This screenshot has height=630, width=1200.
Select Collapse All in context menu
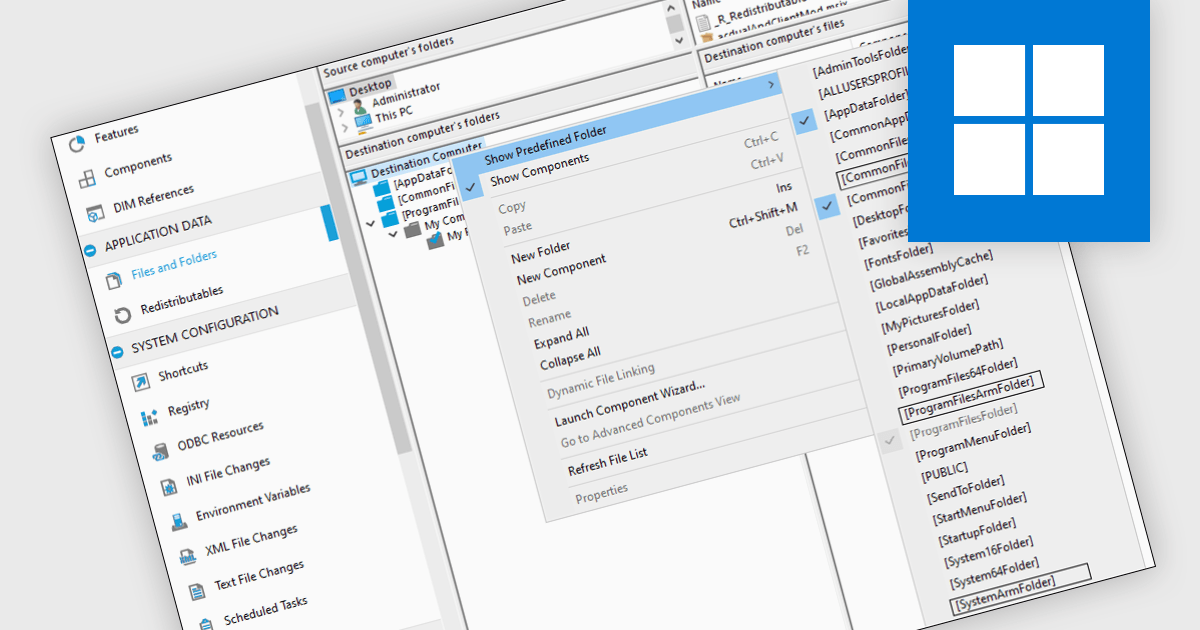(571, 358)
